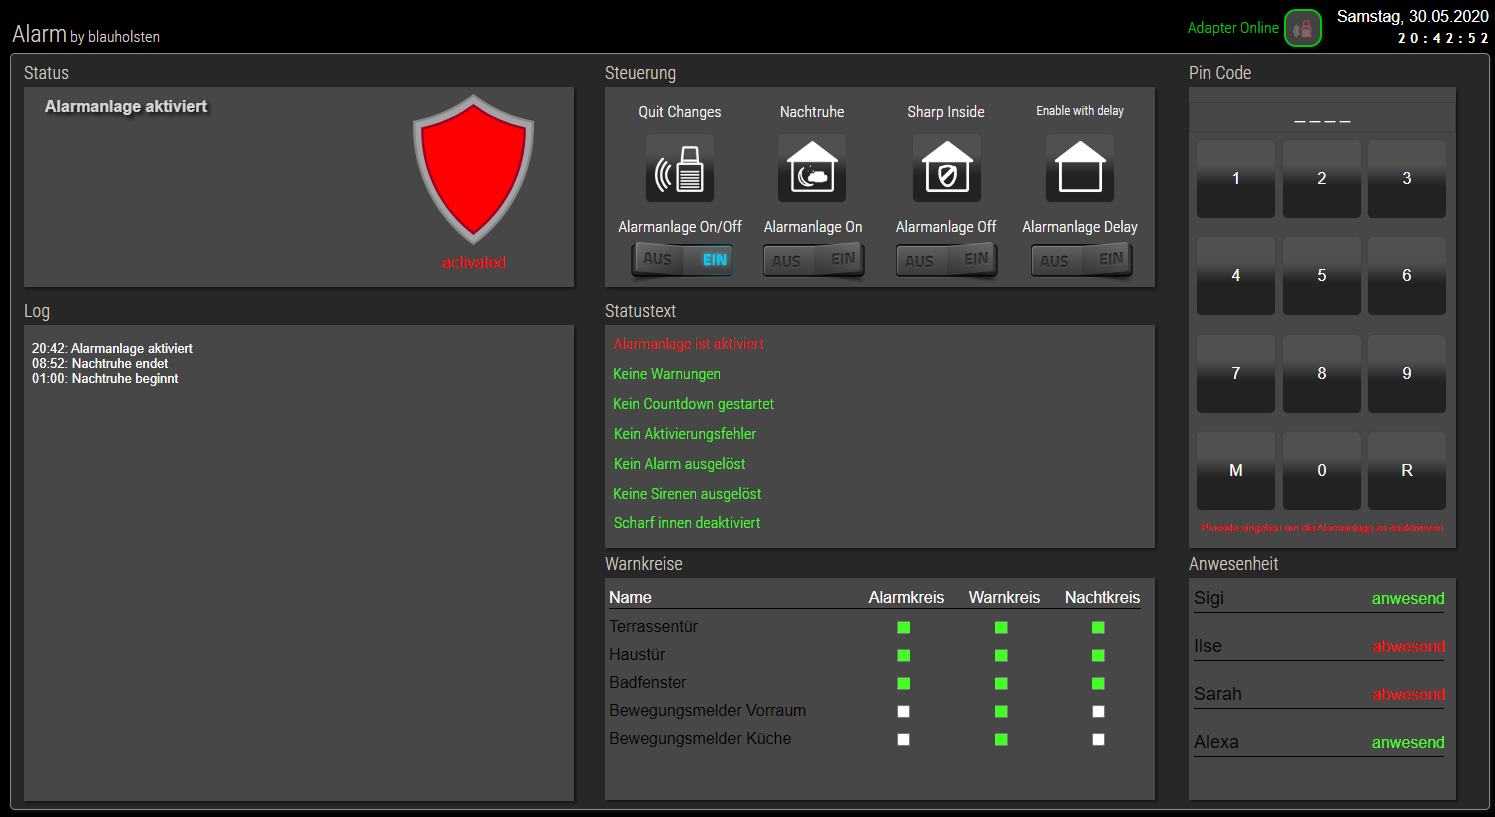
Task: Click Terrassentür Alarmkreis green indicator
Action: tap(904, 627)
